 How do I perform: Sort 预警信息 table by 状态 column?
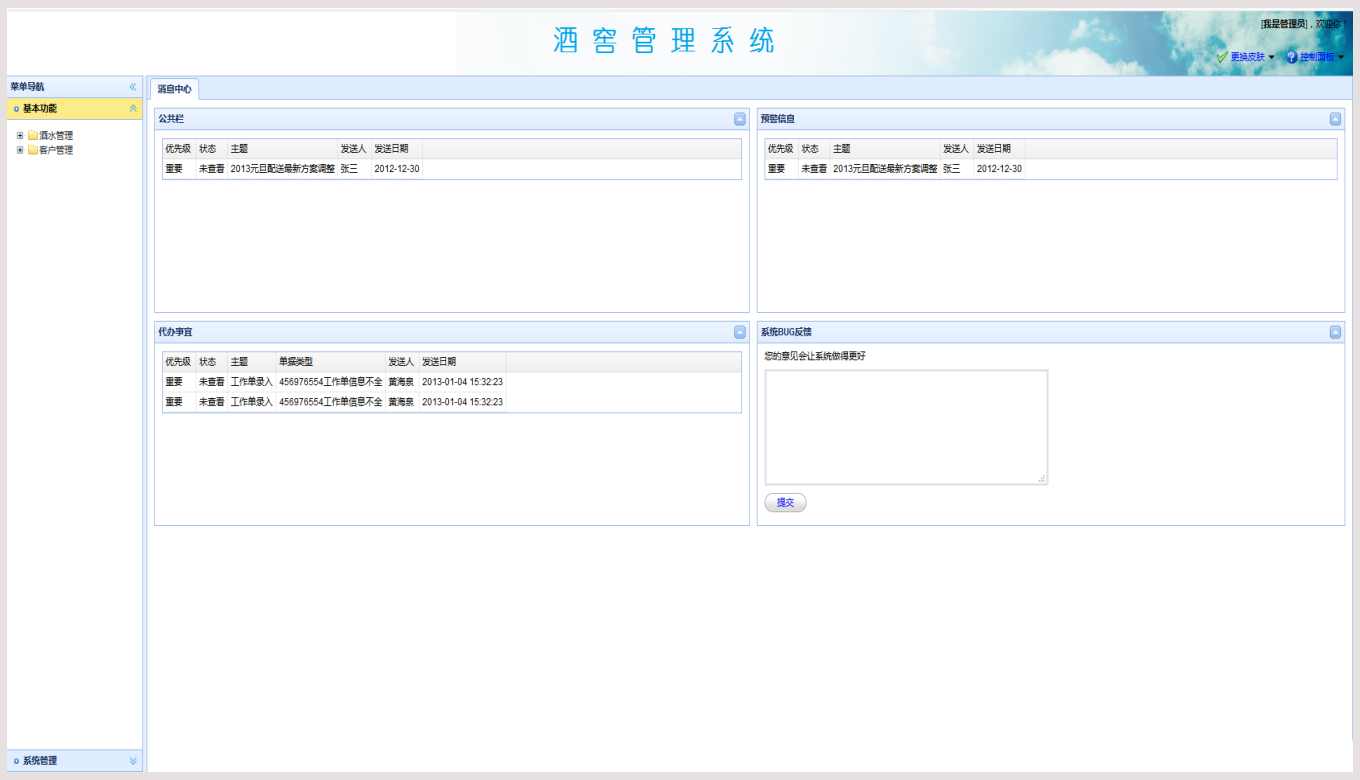[814, 149]
